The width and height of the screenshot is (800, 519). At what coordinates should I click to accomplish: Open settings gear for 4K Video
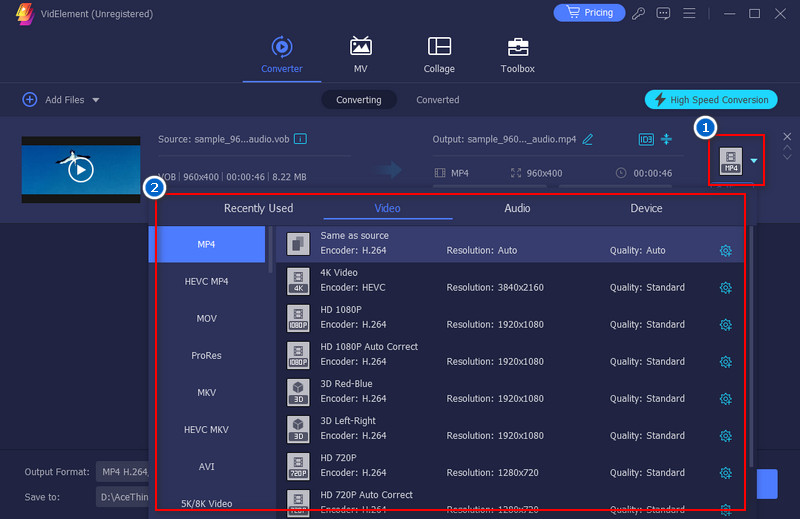click(x=726, y=288)
